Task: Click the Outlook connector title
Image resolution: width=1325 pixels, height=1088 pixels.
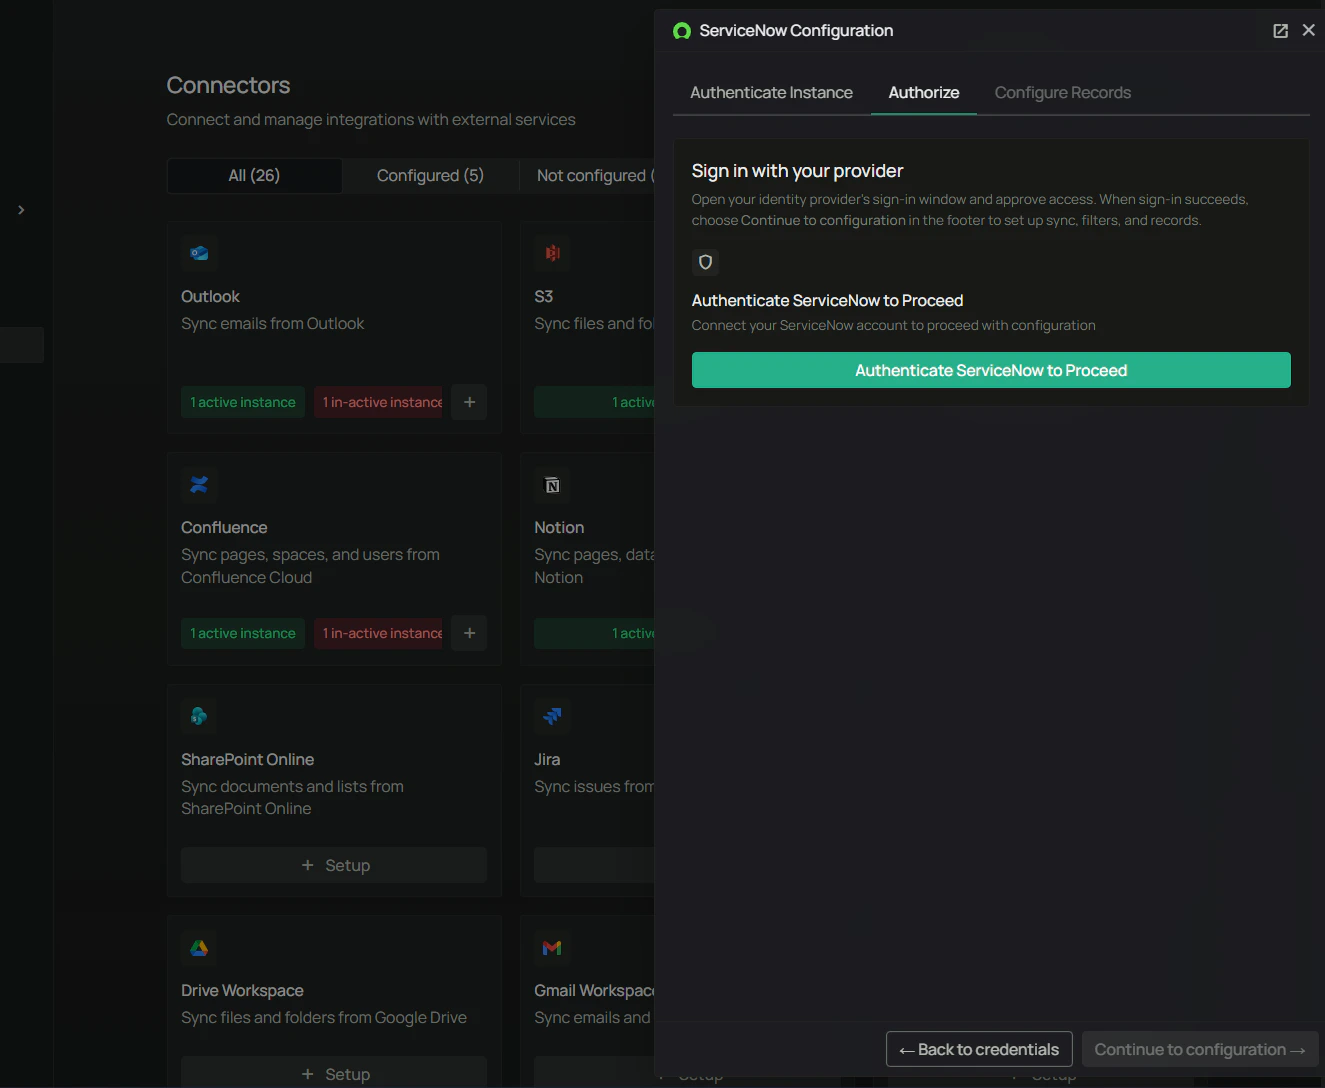Action: tap(210, 296)
